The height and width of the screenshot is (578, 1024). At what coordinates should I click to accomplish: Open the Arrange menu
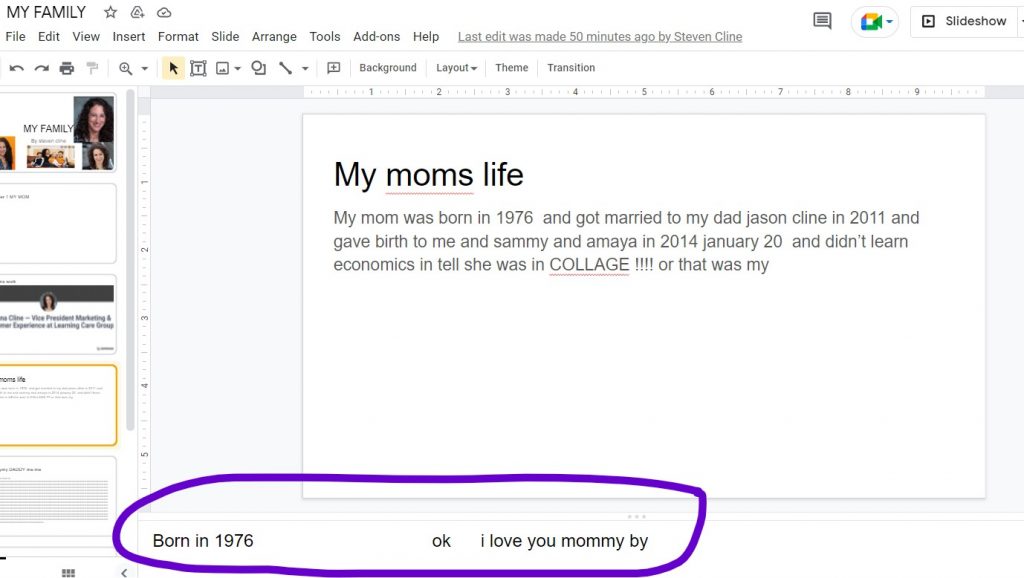point(274,36)
